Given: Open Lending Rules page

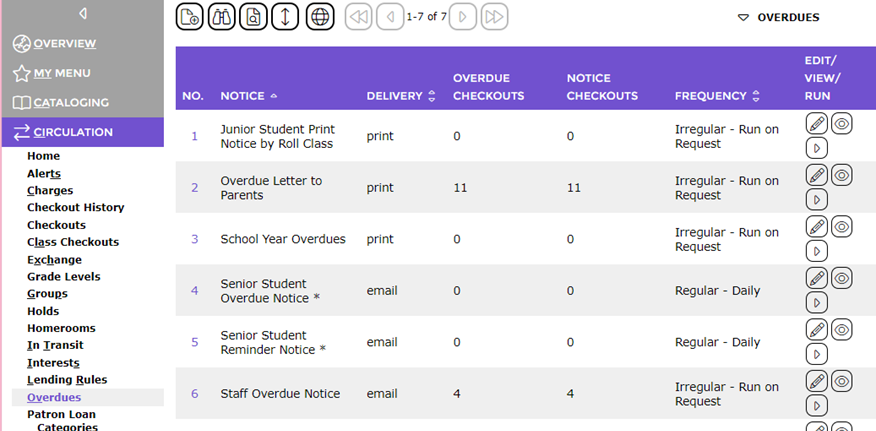Looking at the screenshot, I should [x=67, y=380].
